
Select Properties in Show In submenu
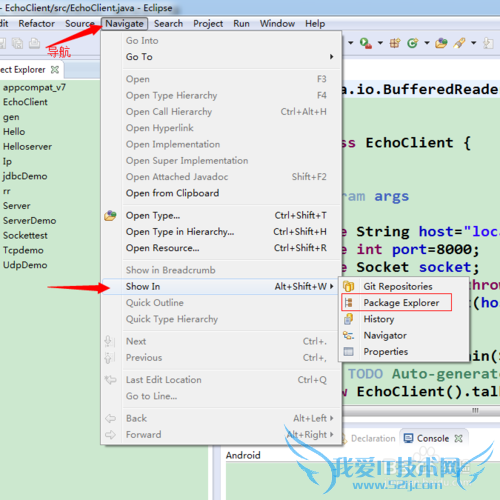[x=404, y=352]
